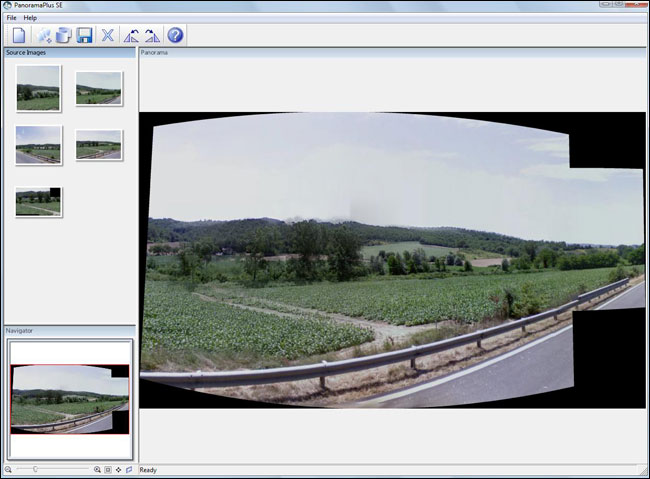Open the File menu

coord(11,18)
